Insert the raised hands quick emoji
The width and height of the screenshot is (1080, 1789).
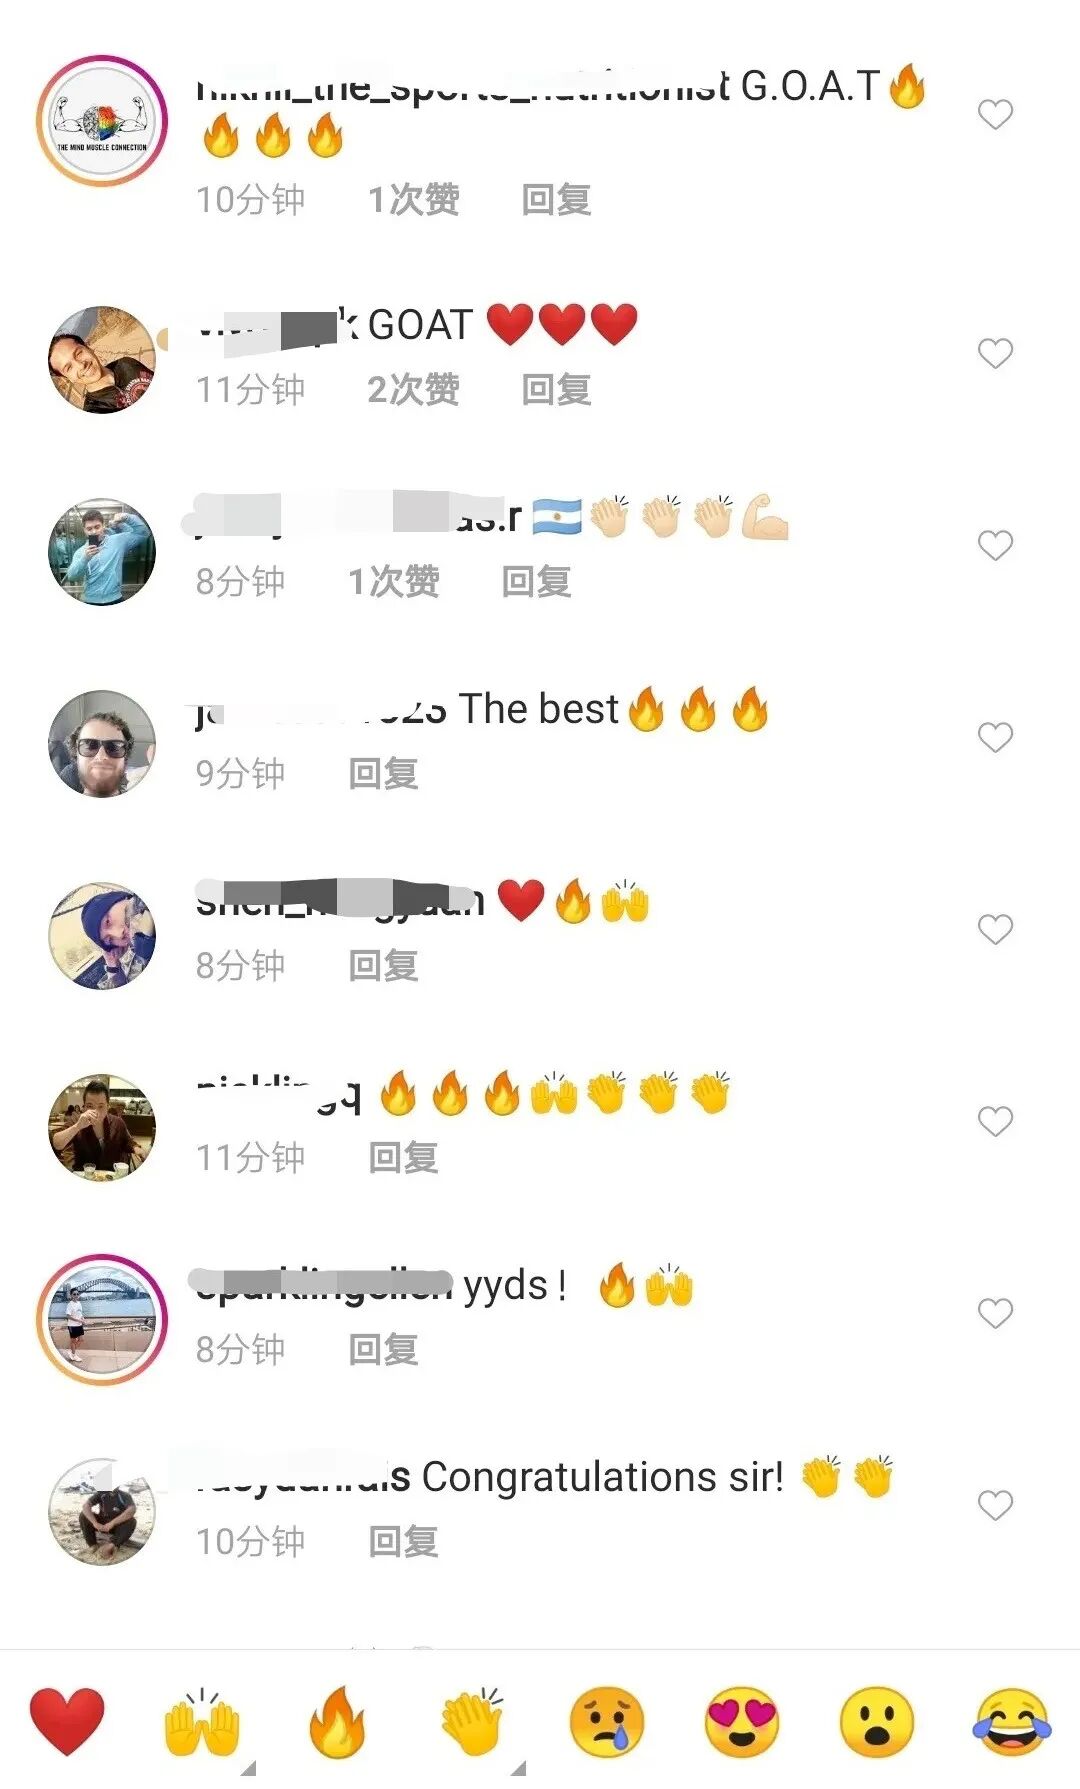202,1722
